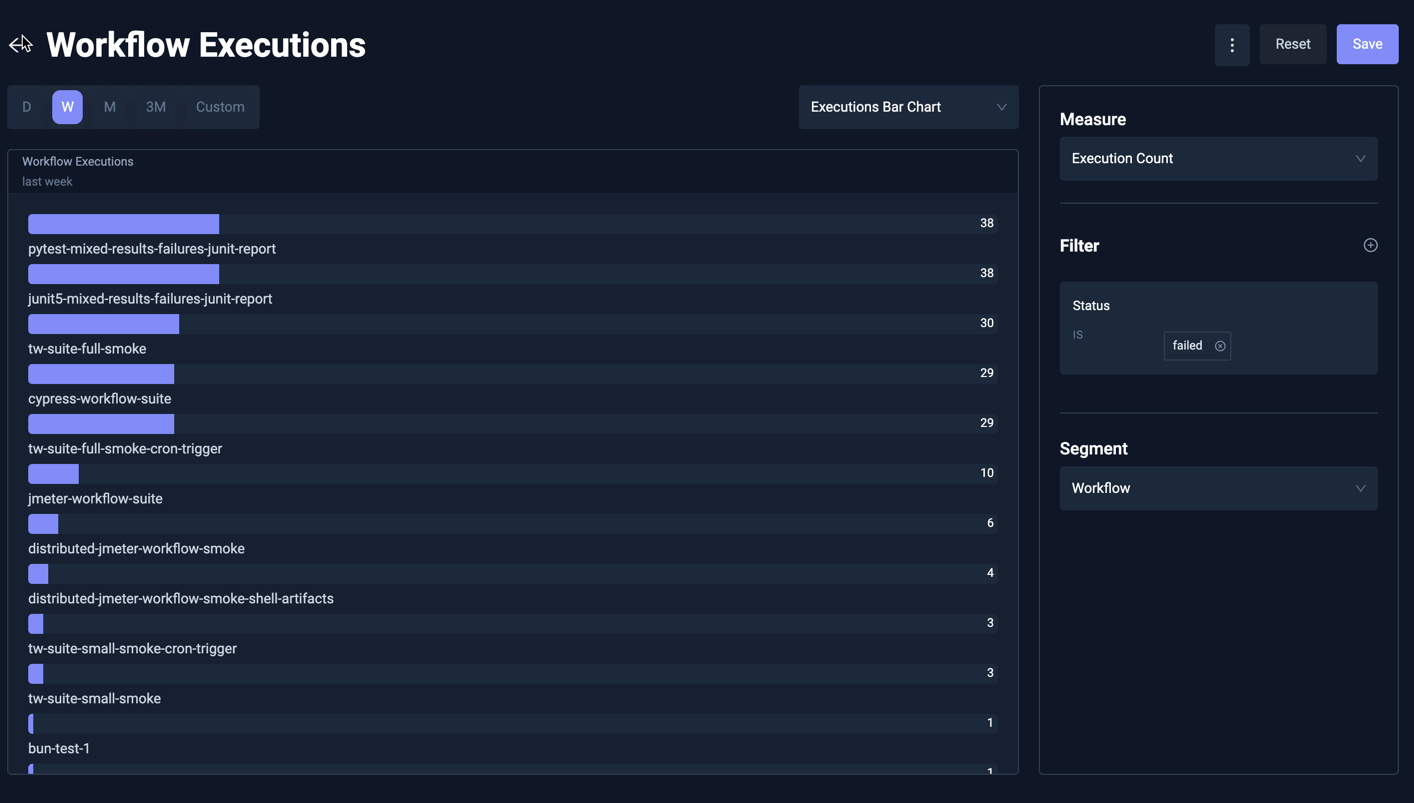Image resolution: width=1414 pixels, height=803 pixels.
Task: Toggle the failed filter chip
Action: pyautogui.click(x=1188, y=345)
